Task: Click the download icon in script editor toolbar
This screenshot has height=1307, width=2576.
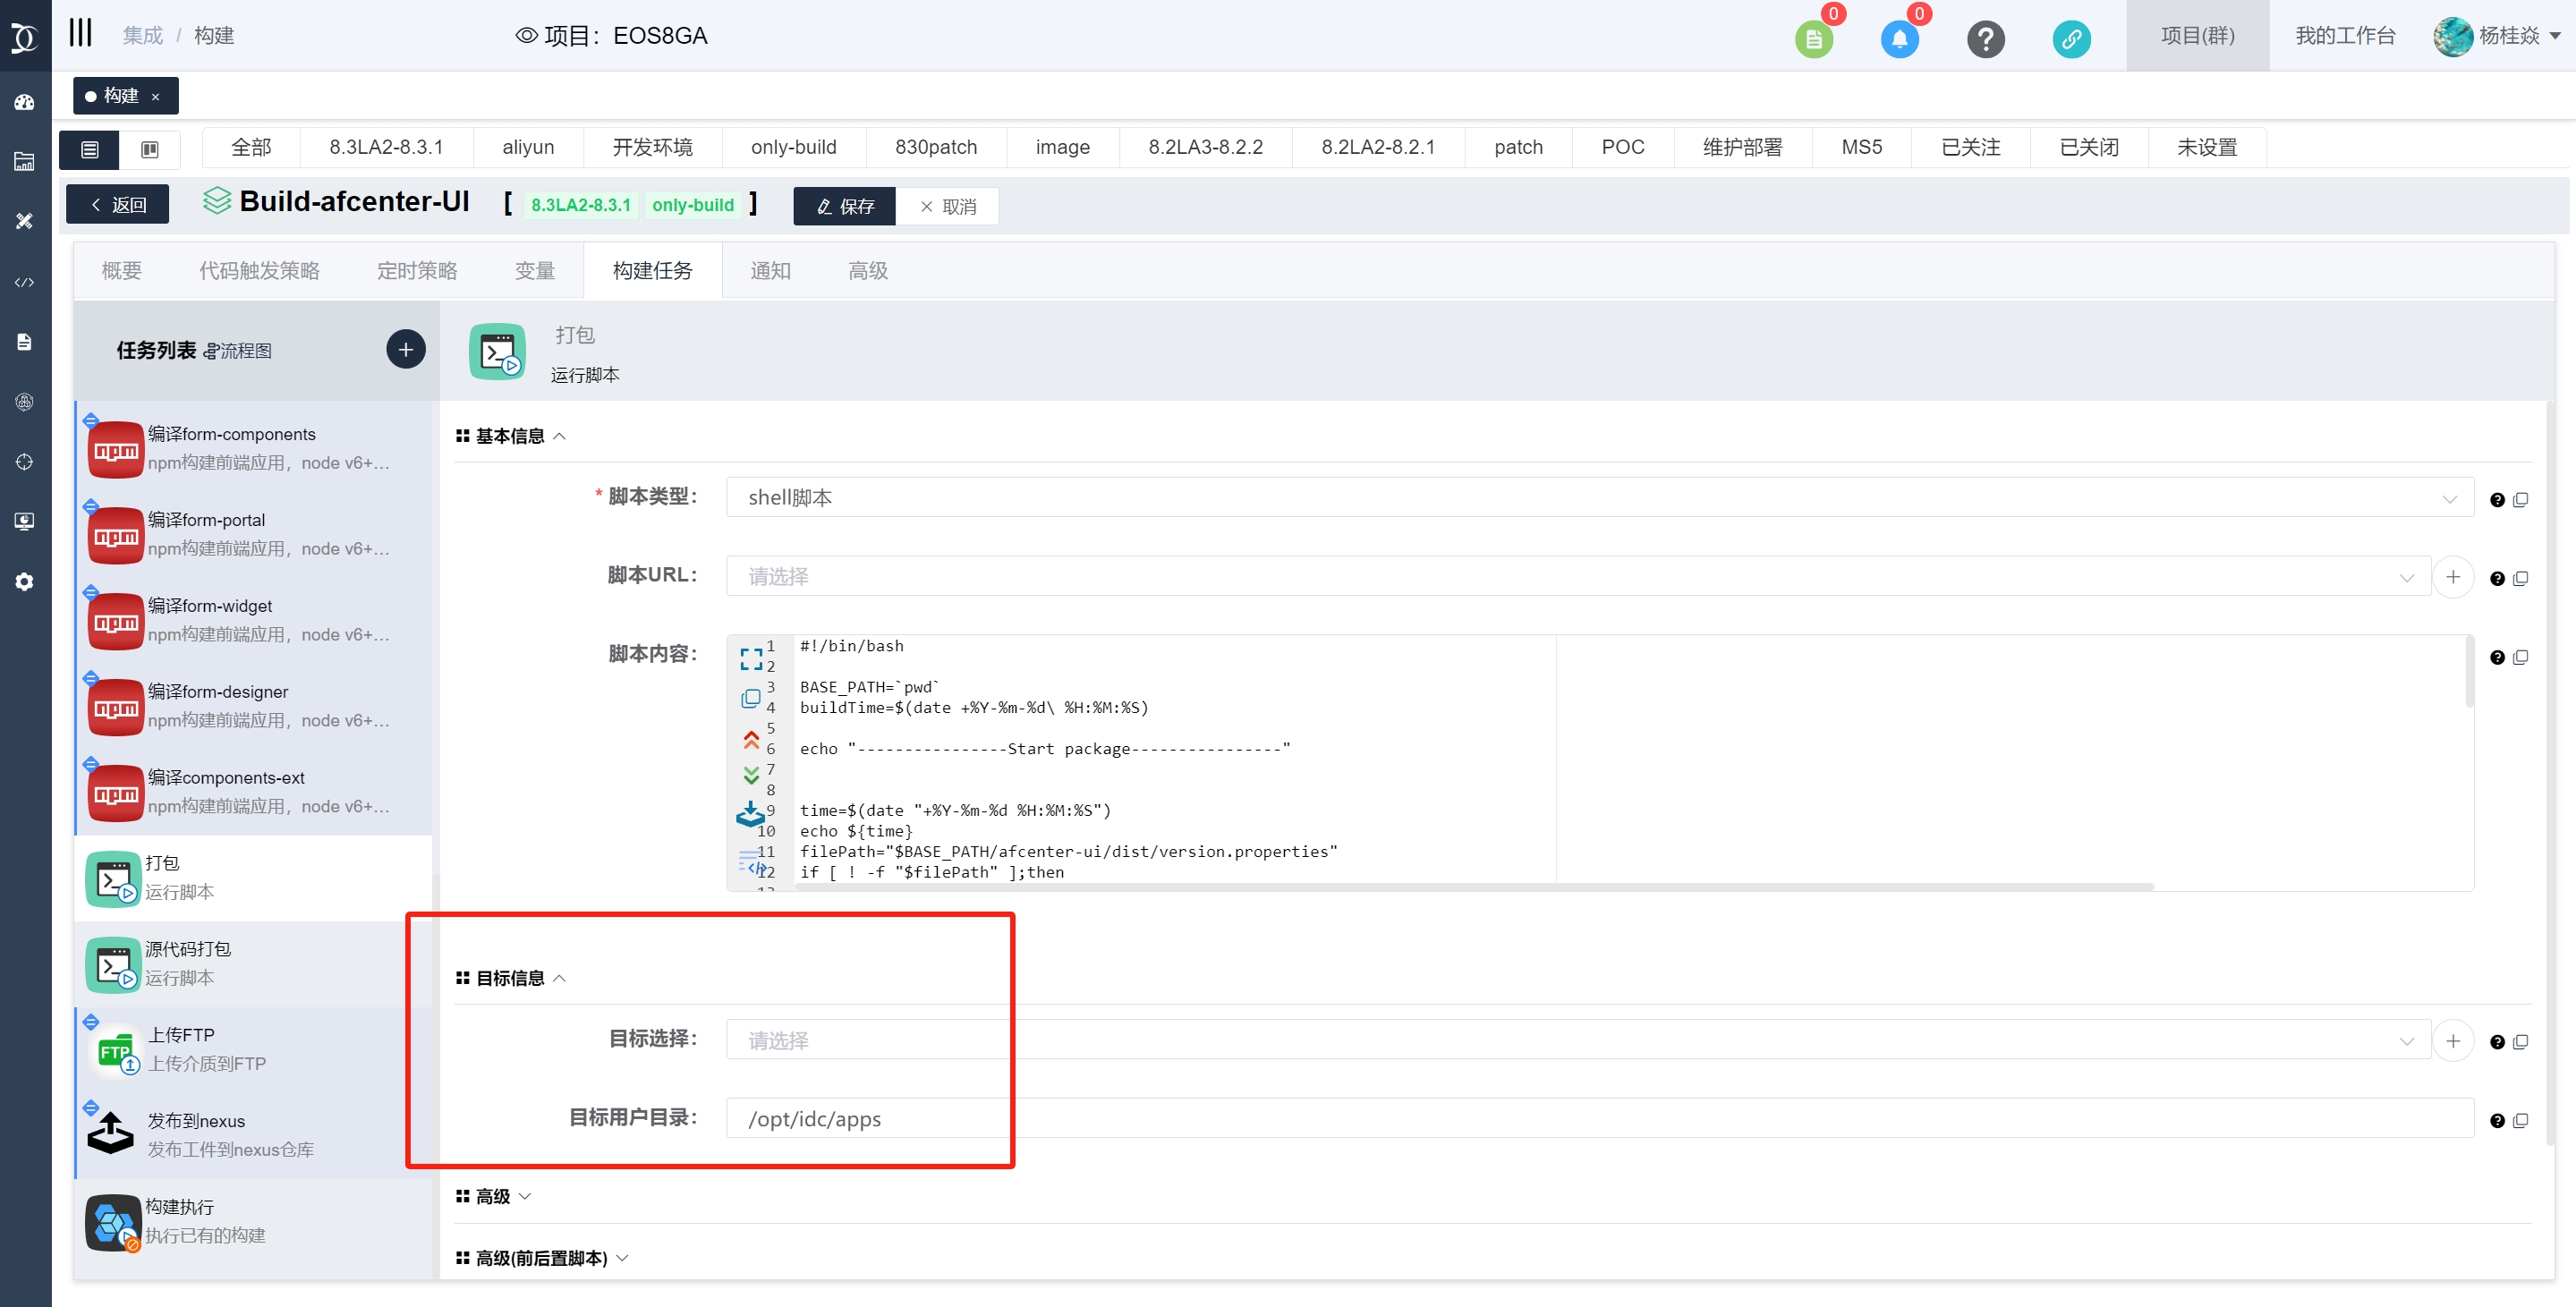Action: click(750, 814)
